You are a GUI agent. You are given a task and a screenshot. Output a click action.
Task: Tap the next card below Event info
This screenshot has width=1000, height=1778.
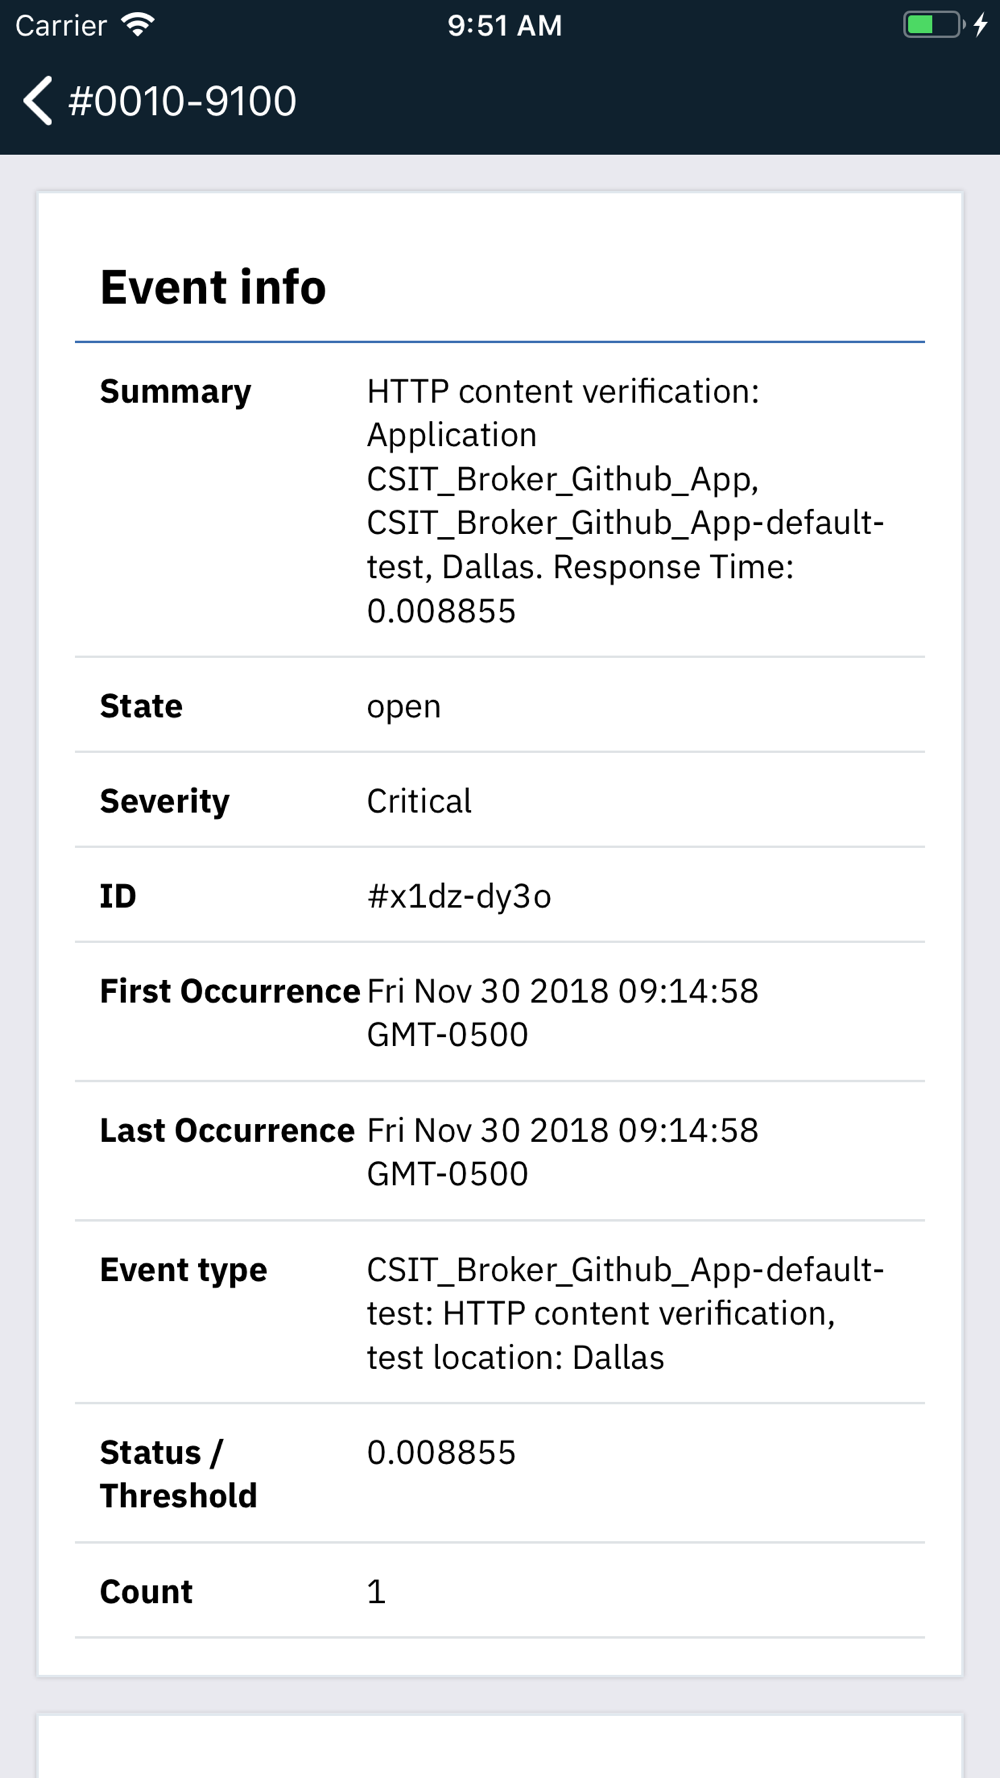click(x=500, y=1748)
